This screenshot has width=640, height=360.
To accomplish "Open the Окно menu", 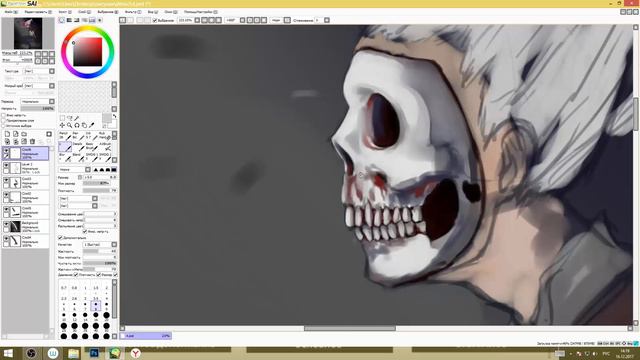I will (x=171, y=12).
